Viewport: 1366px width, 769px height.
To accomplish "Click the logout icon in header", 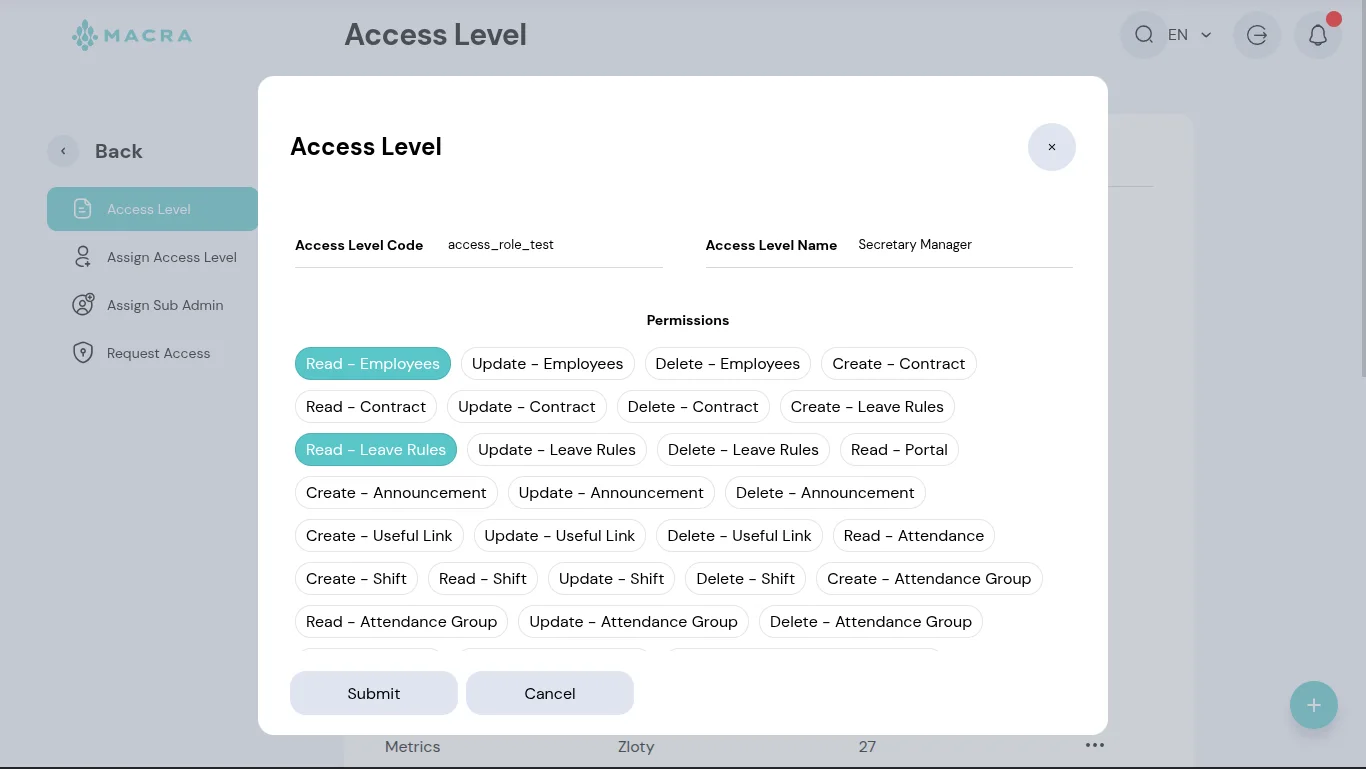I will pos(1257,35).
